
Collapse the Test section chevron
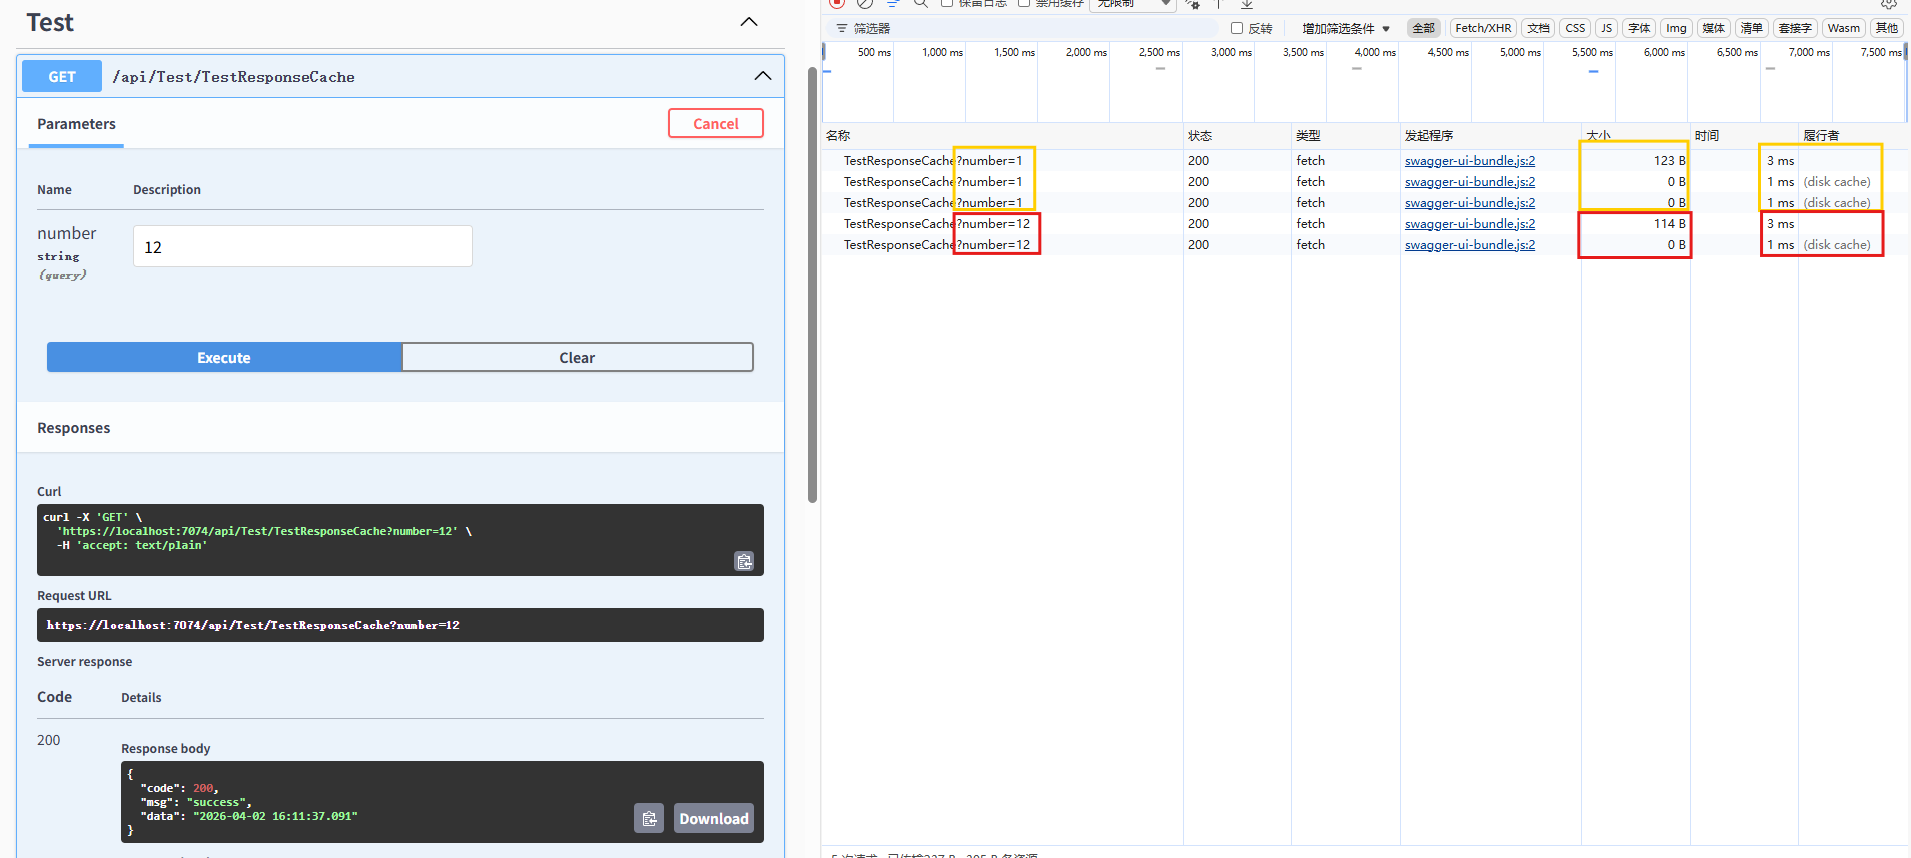tap(748, 22)
